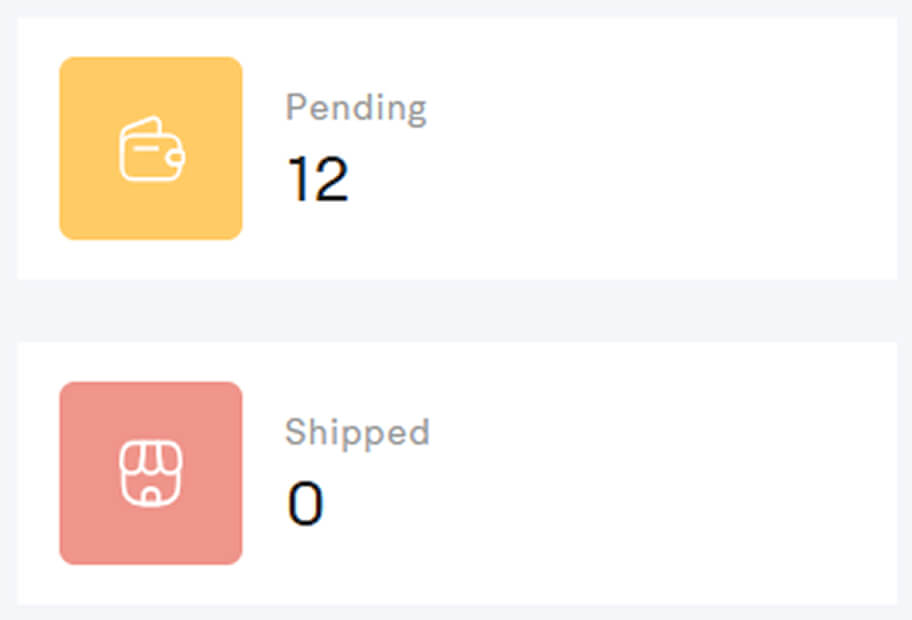912x620 pixels.
Task: Click the Pending count of 12
Action: [318, 180]
